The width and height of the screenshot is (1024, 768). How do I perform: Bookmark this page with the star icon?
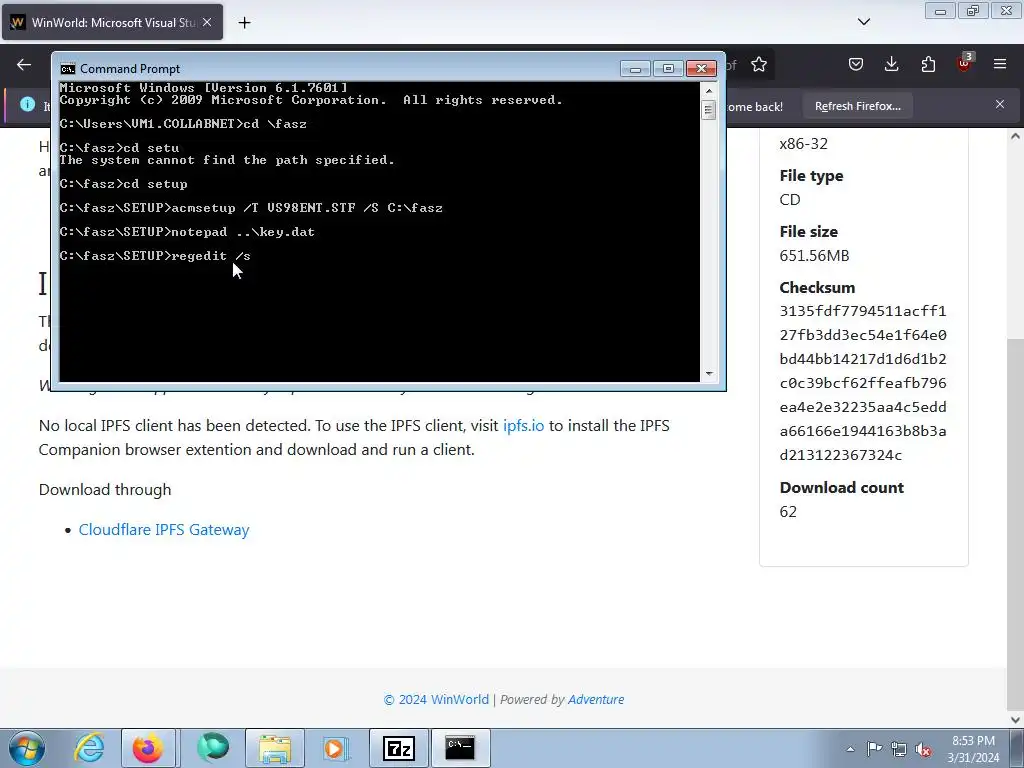[758, 65]
